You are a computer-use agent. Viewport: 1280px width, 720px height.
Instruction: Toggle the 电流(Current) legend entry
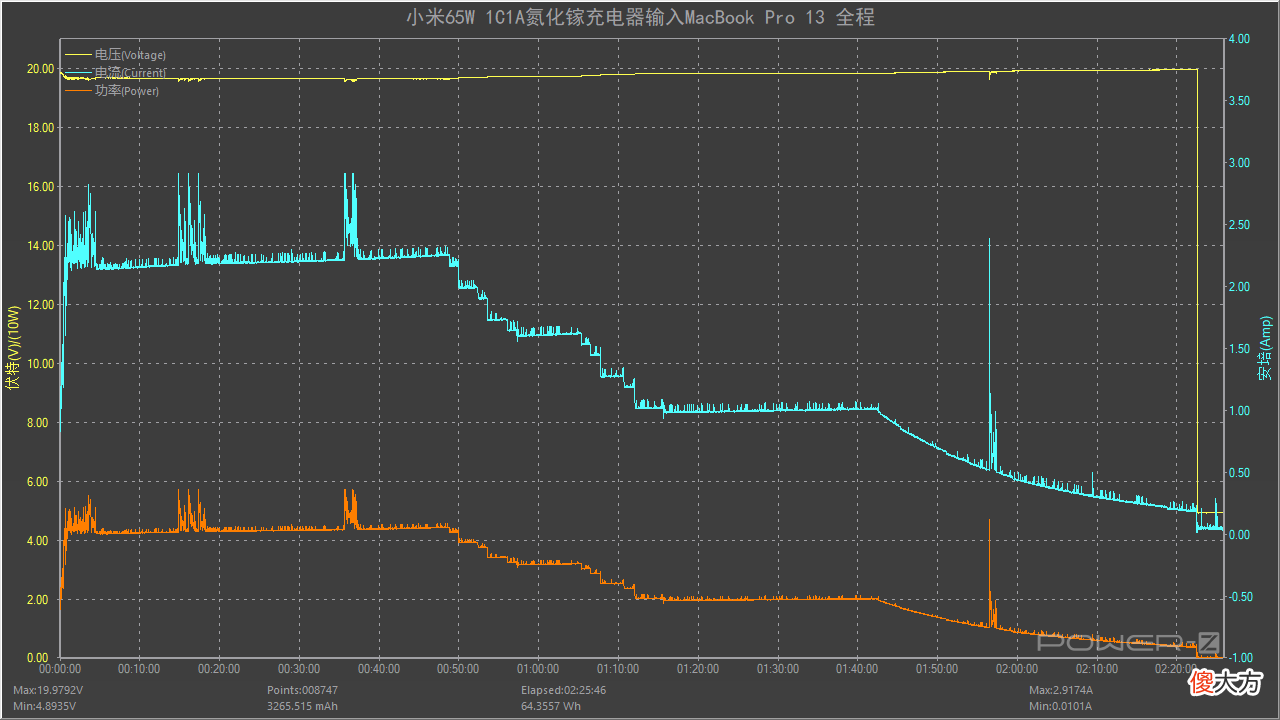[130, 73]
